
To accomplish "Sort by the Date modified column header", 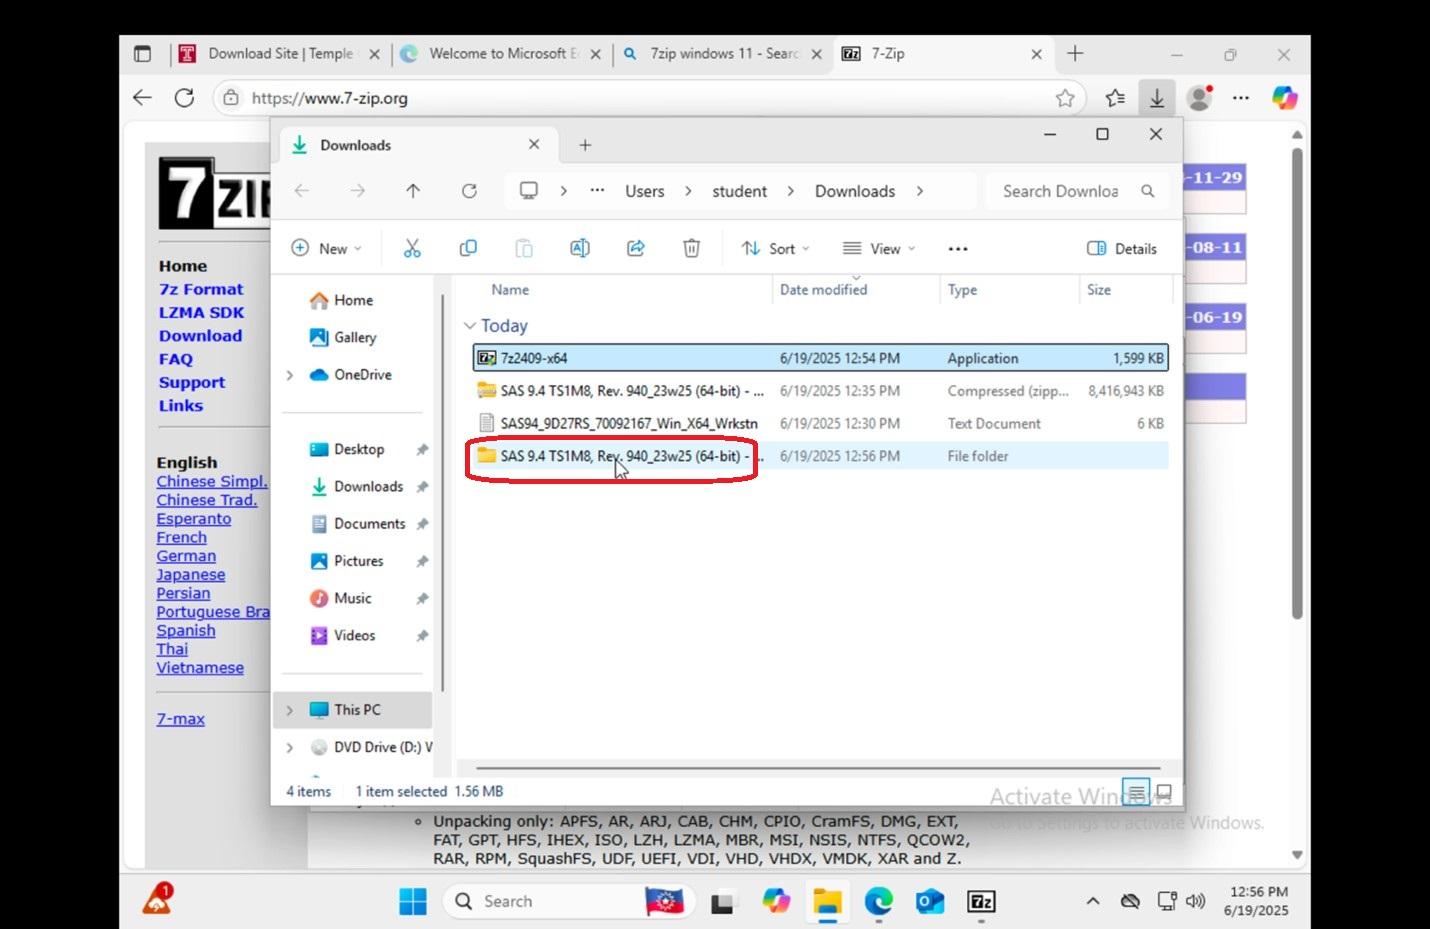I will (x=823, y=290).
